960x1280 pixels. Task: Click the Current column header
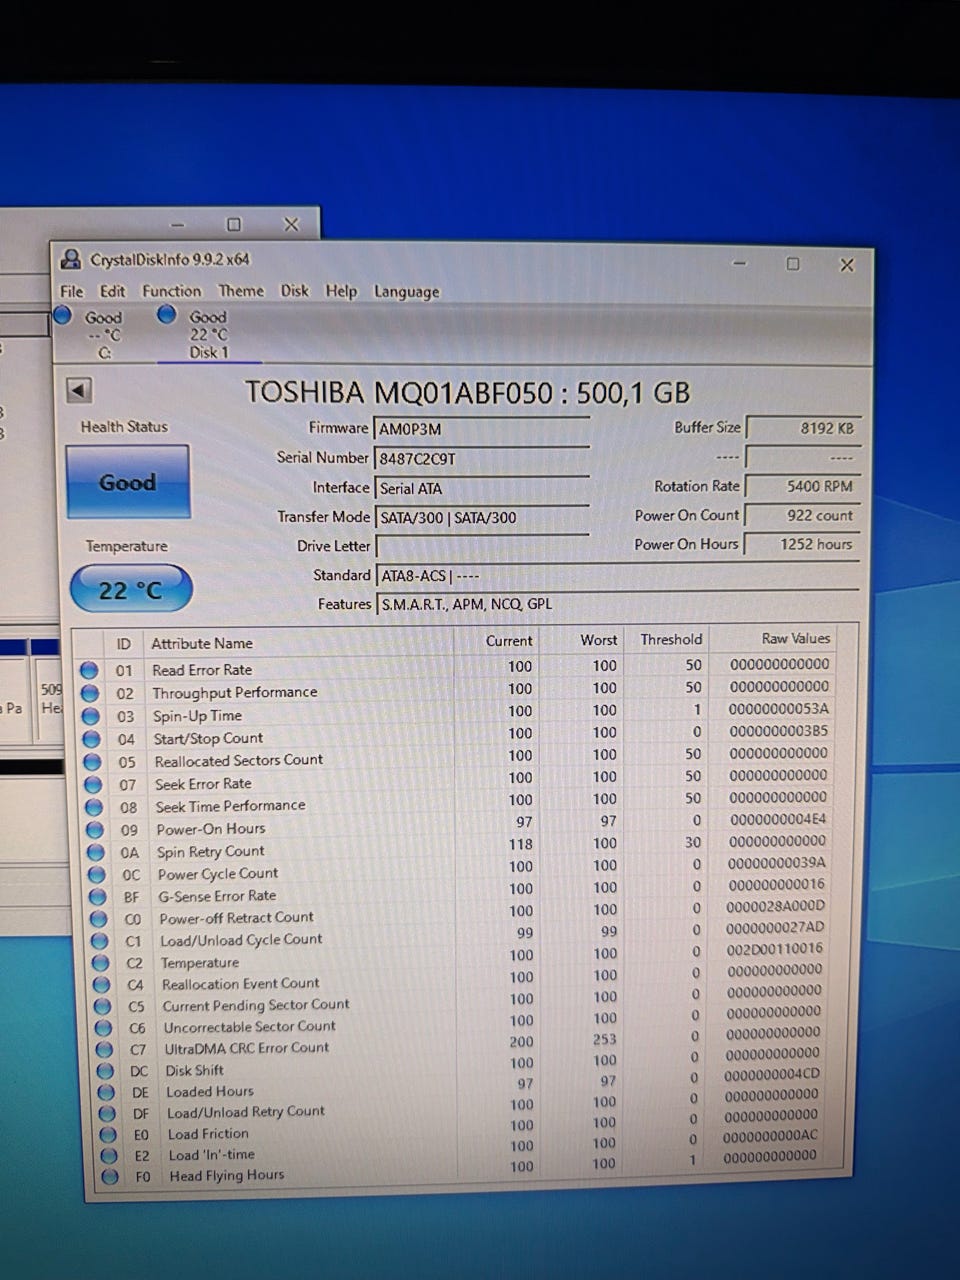[x=509, y=641]
